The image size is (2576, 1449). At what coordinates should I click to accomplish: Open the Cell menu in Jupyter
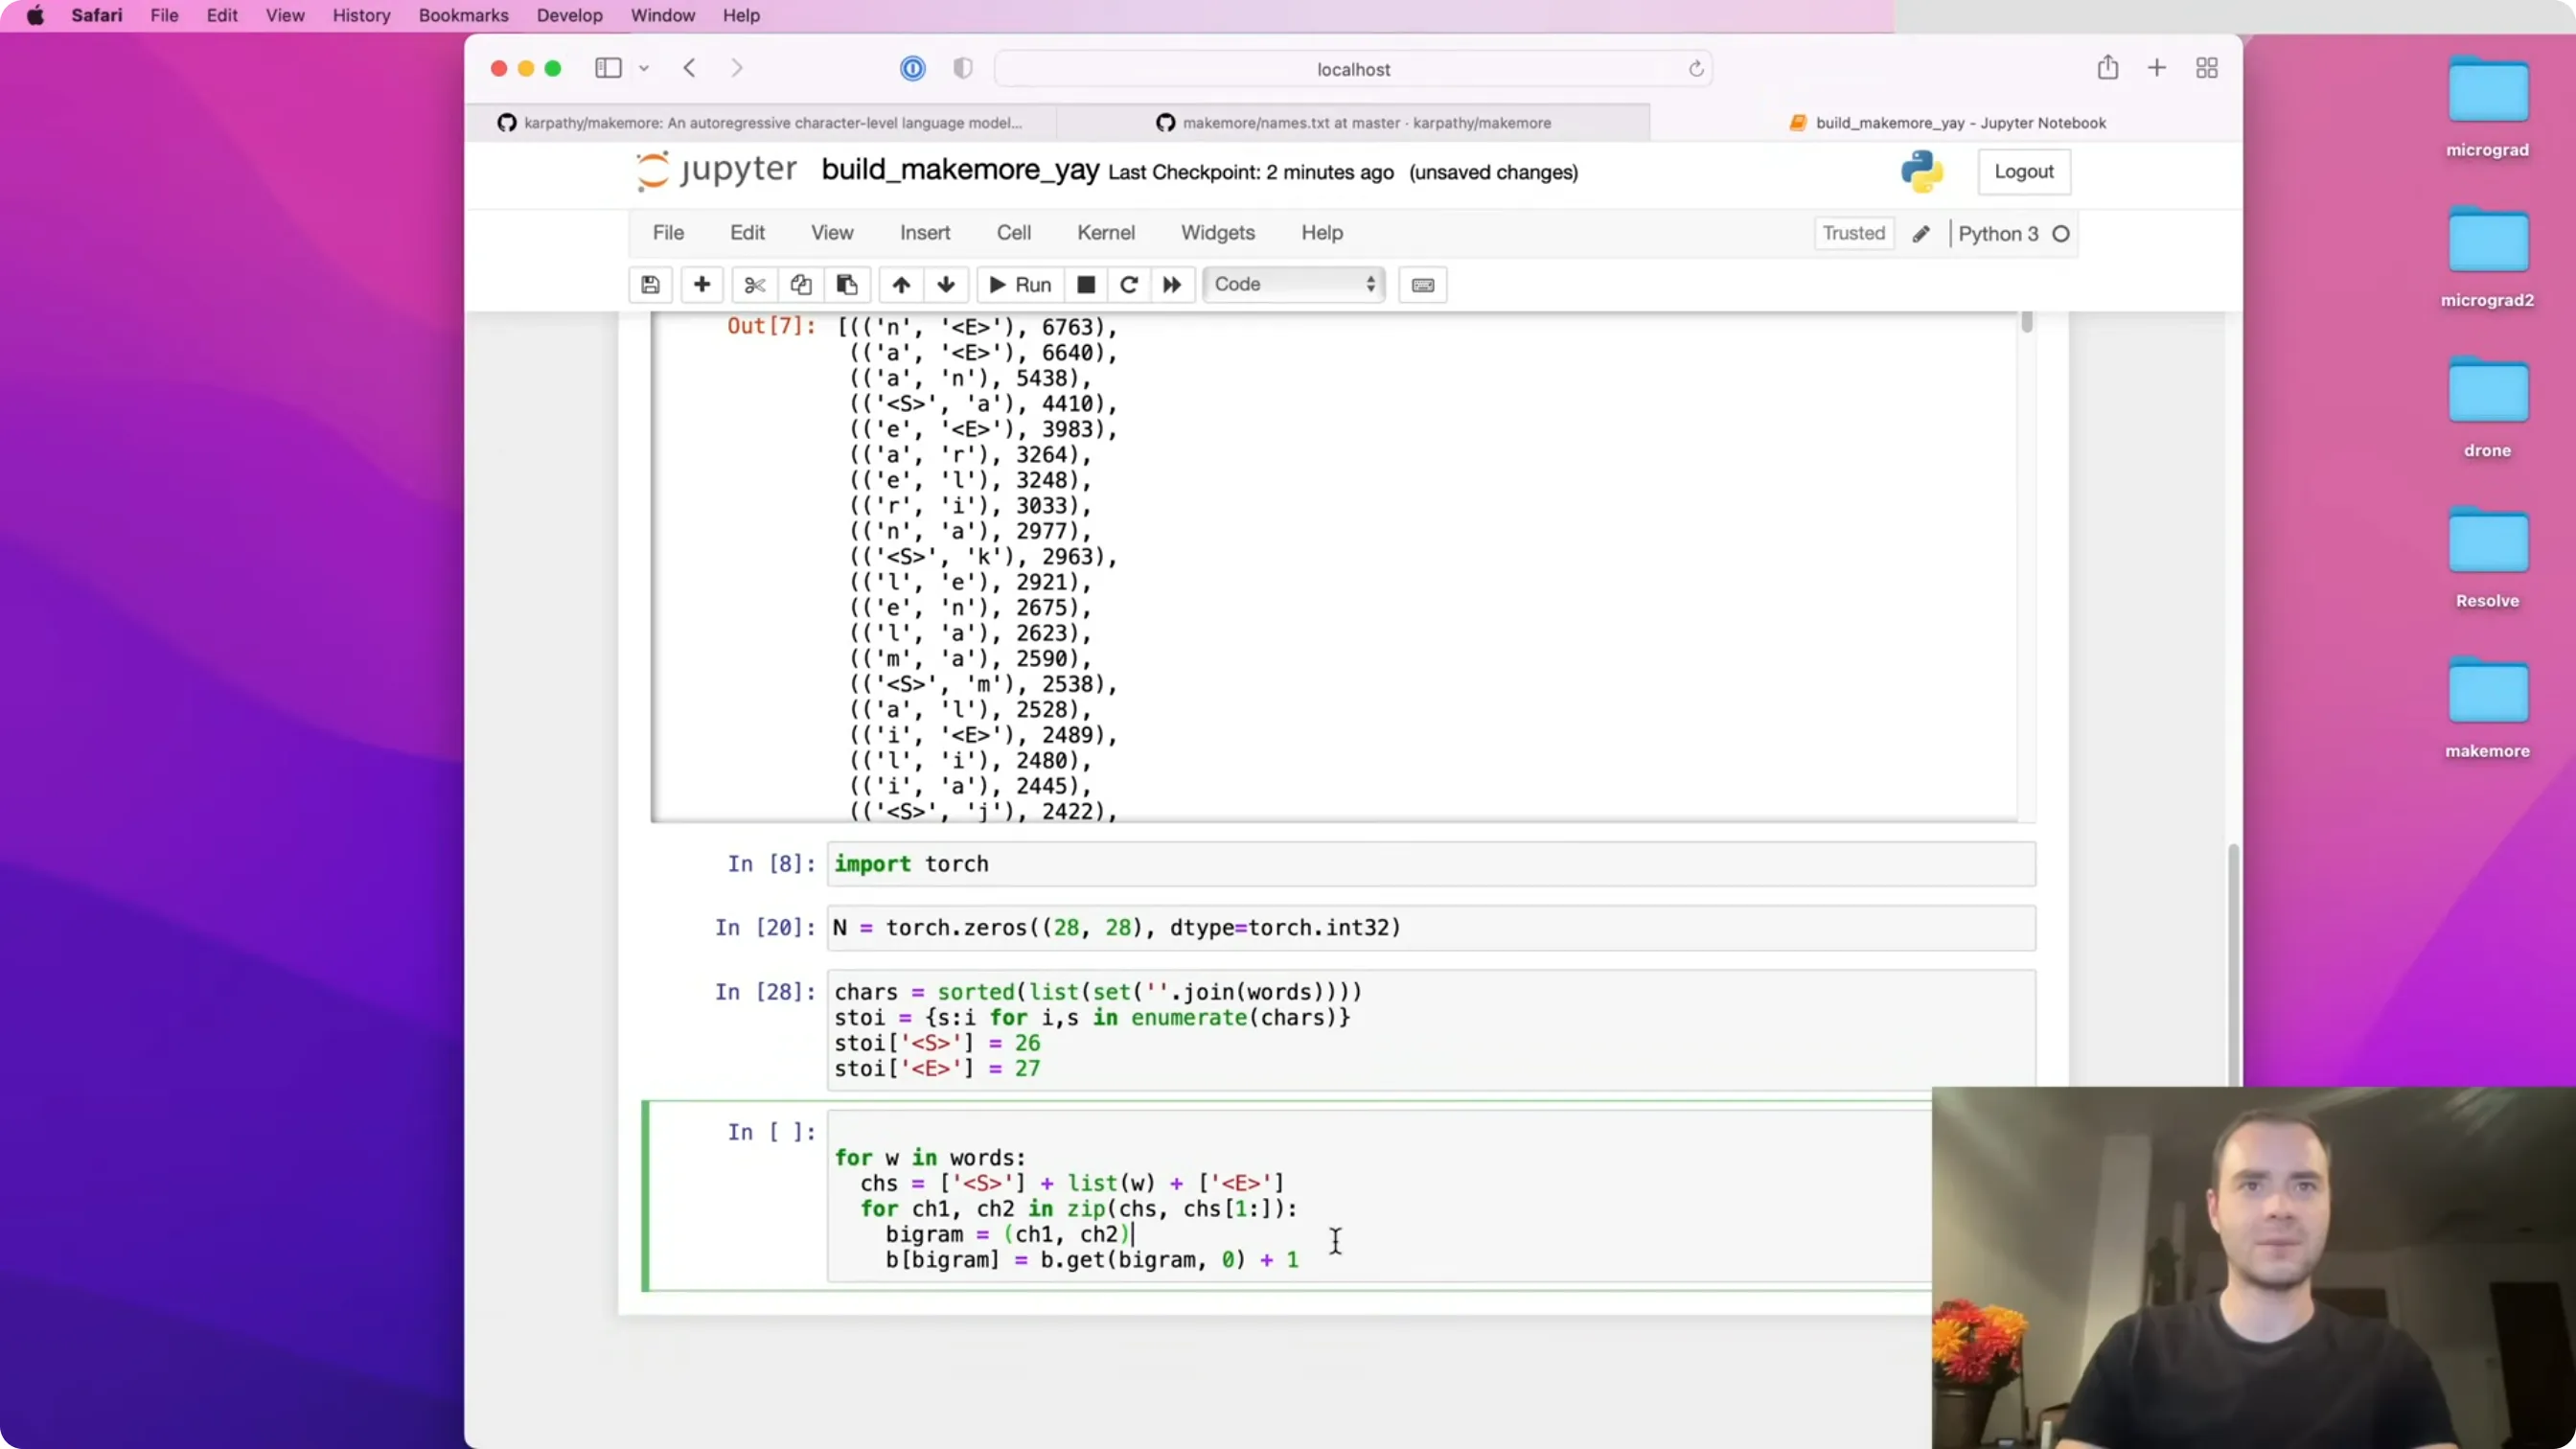1013,233
